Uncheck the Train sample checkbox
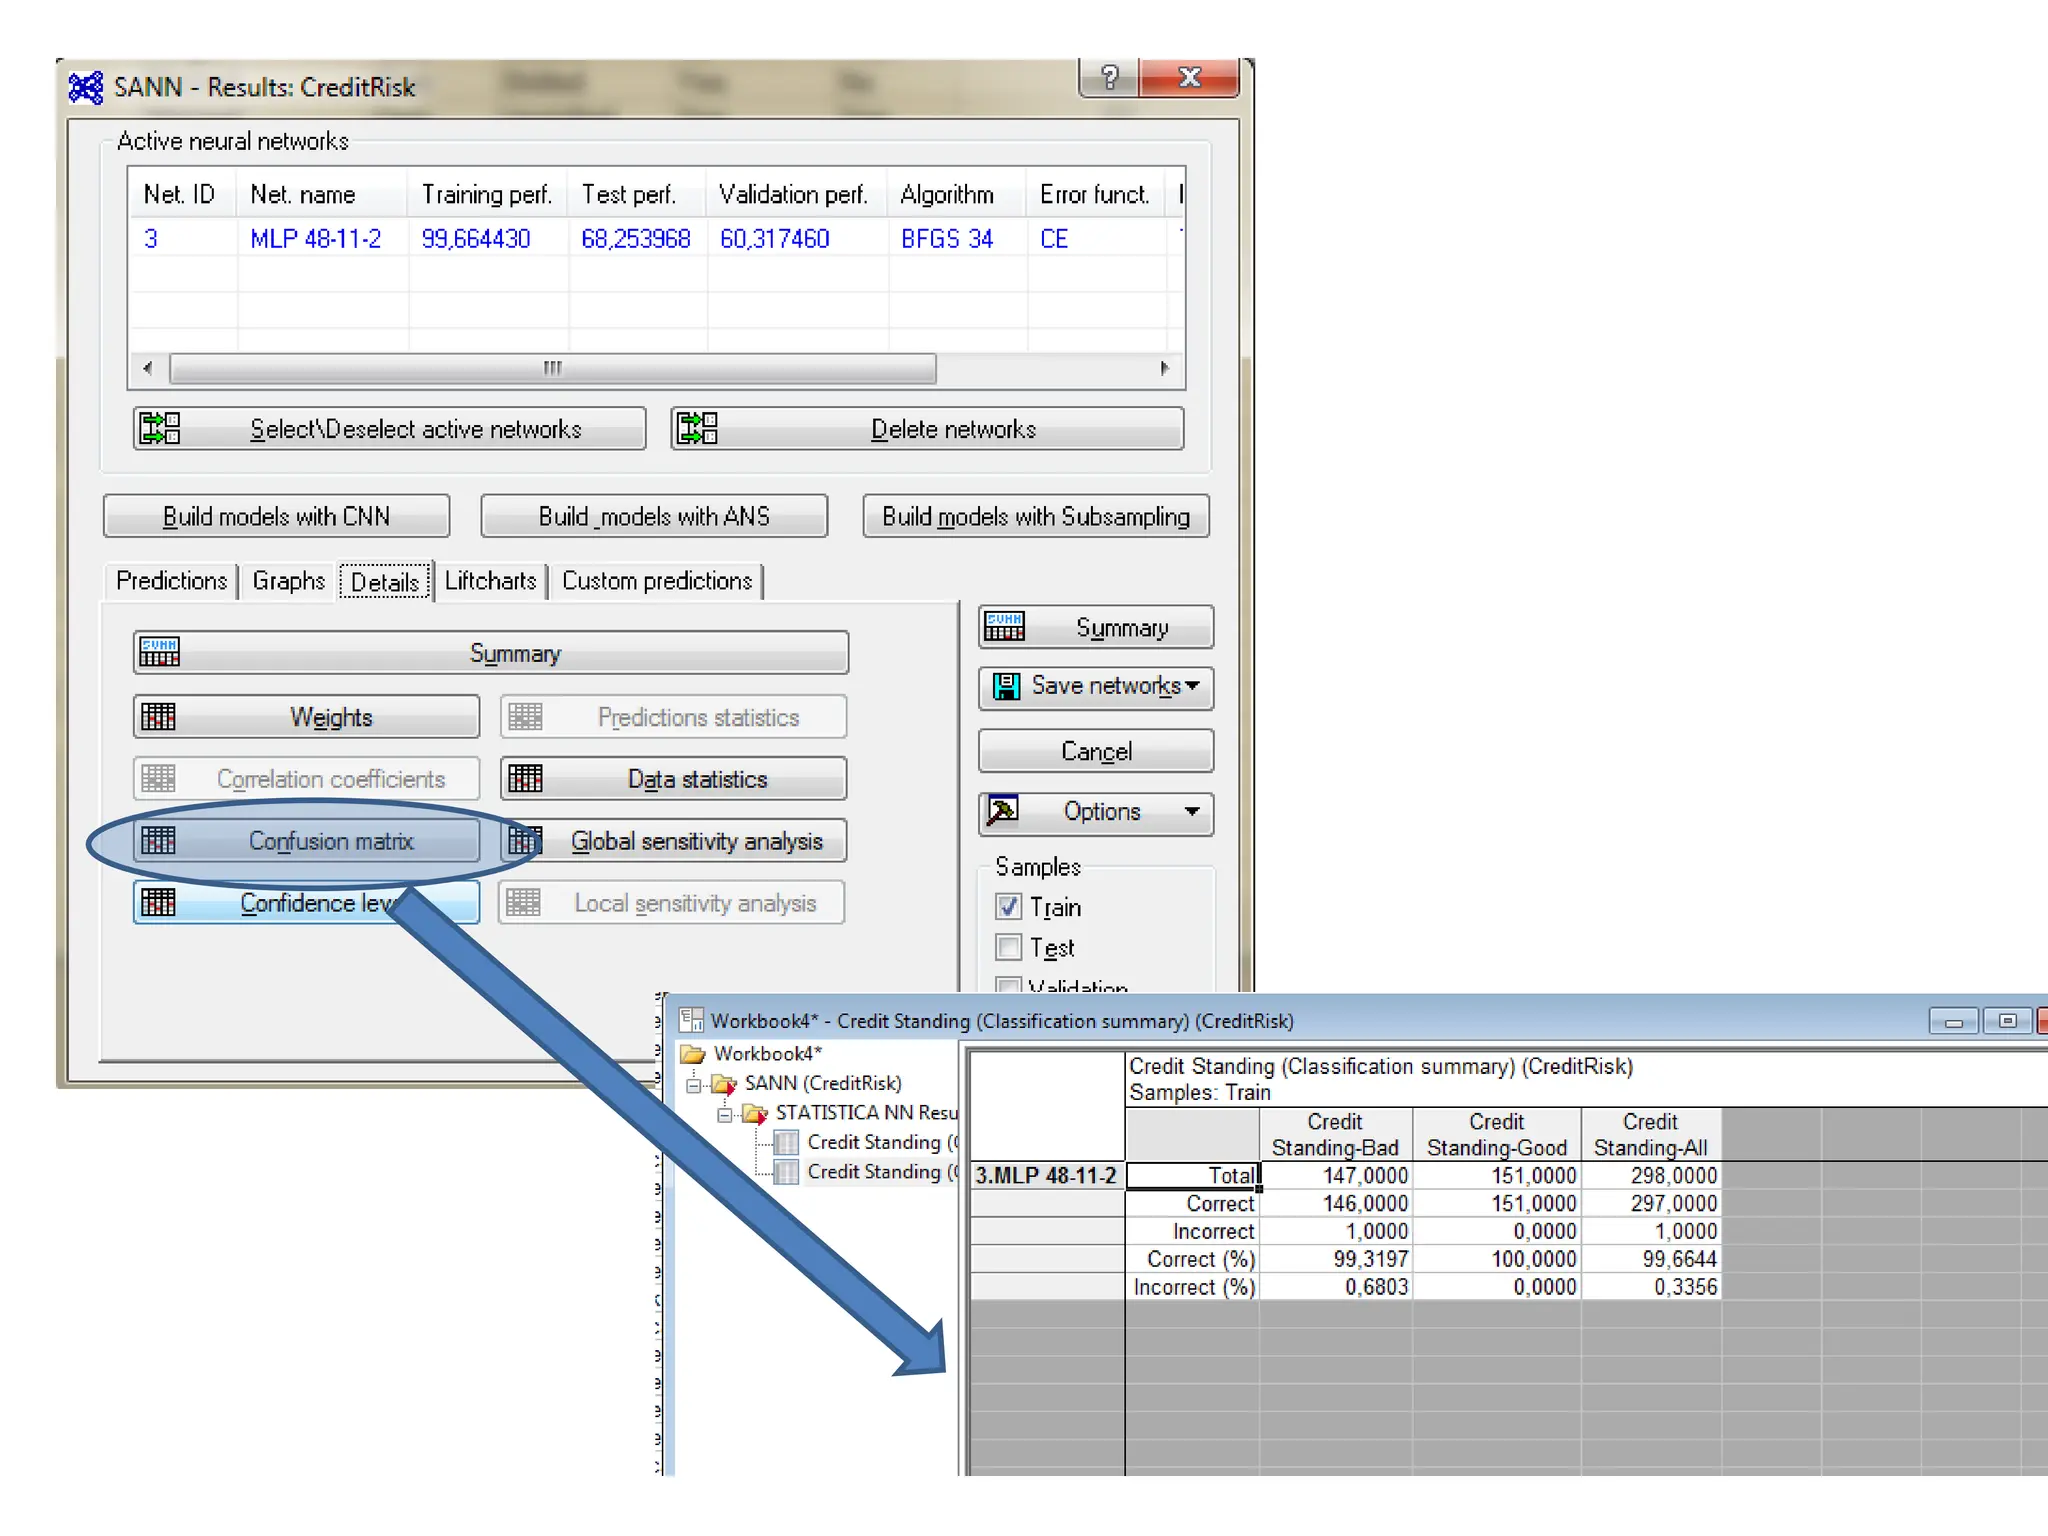2048x1536 pixels. (x=1008, y=907)
